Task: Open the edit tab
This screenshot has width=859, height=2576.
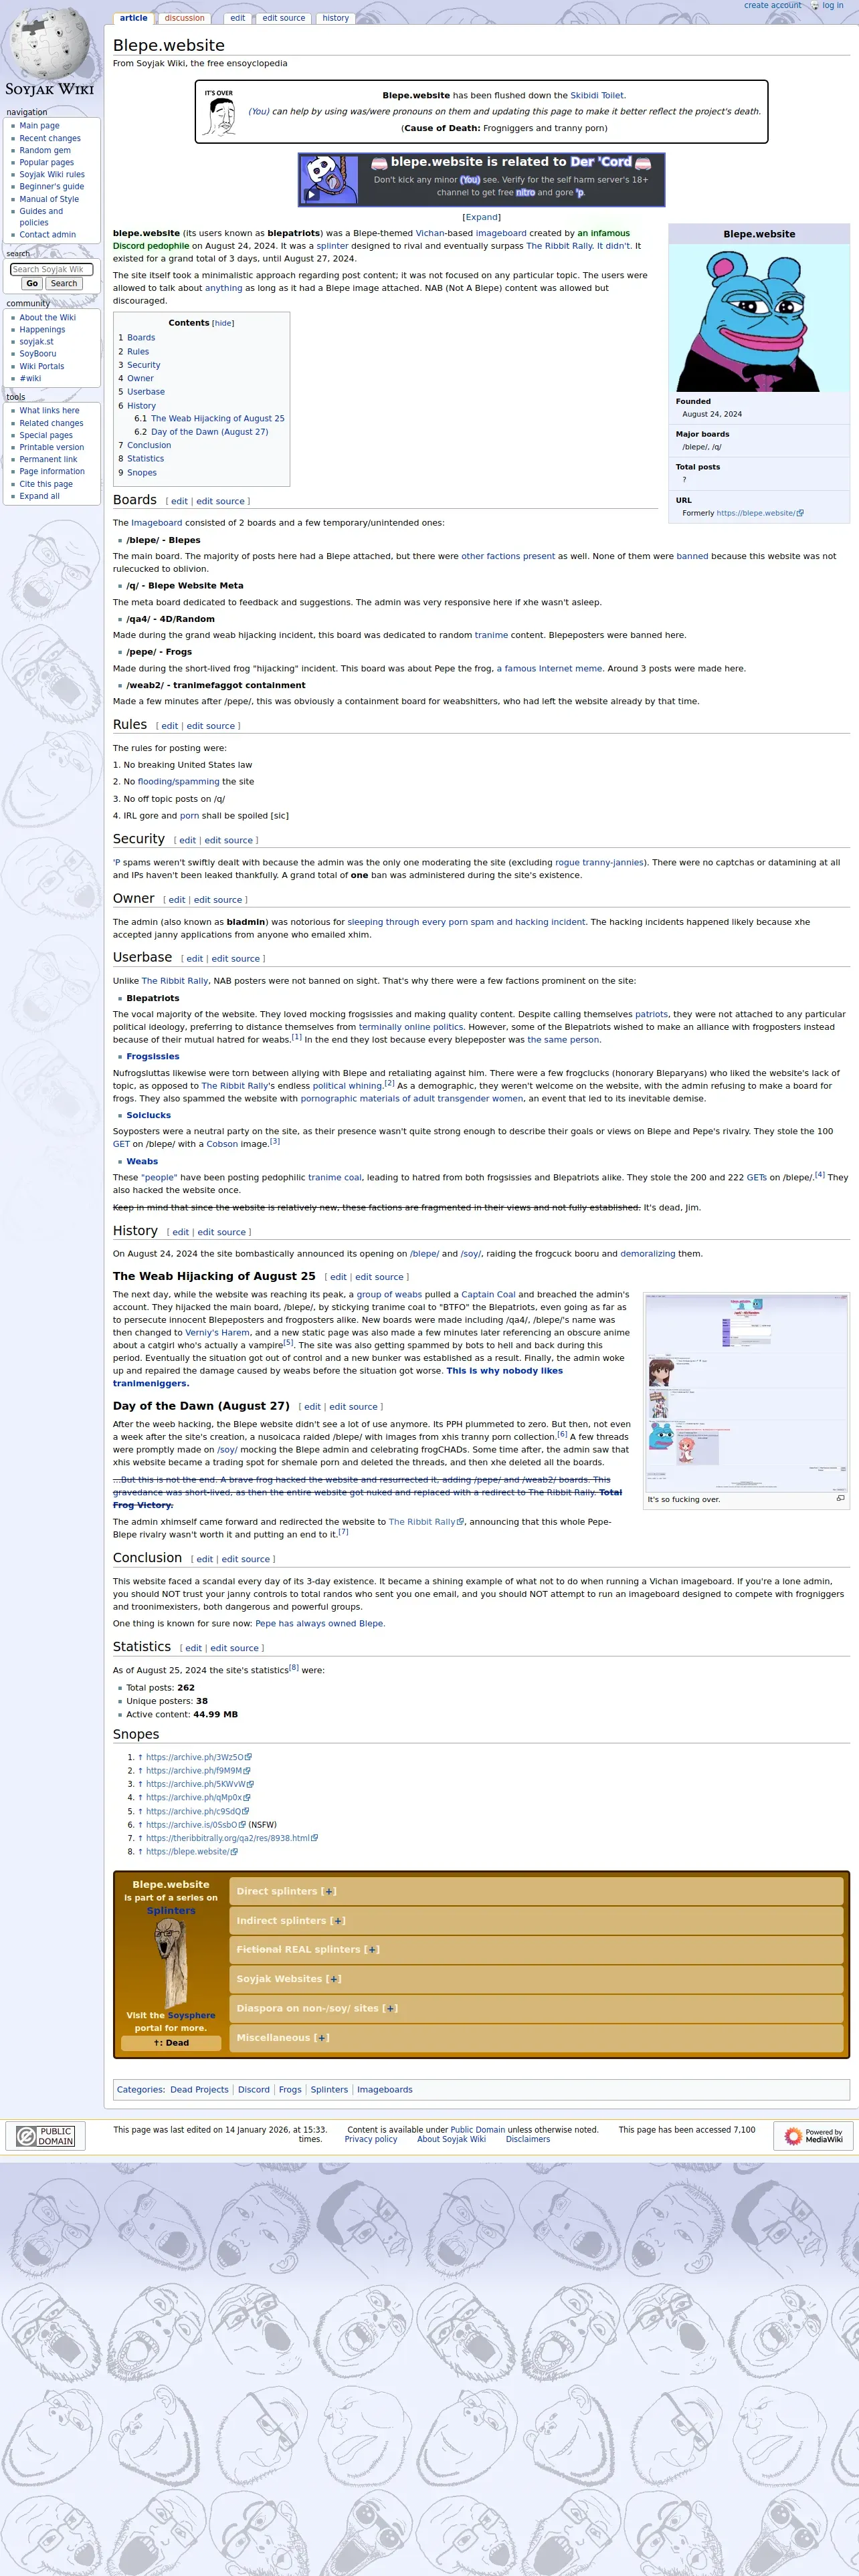Action: coord(237,18)
